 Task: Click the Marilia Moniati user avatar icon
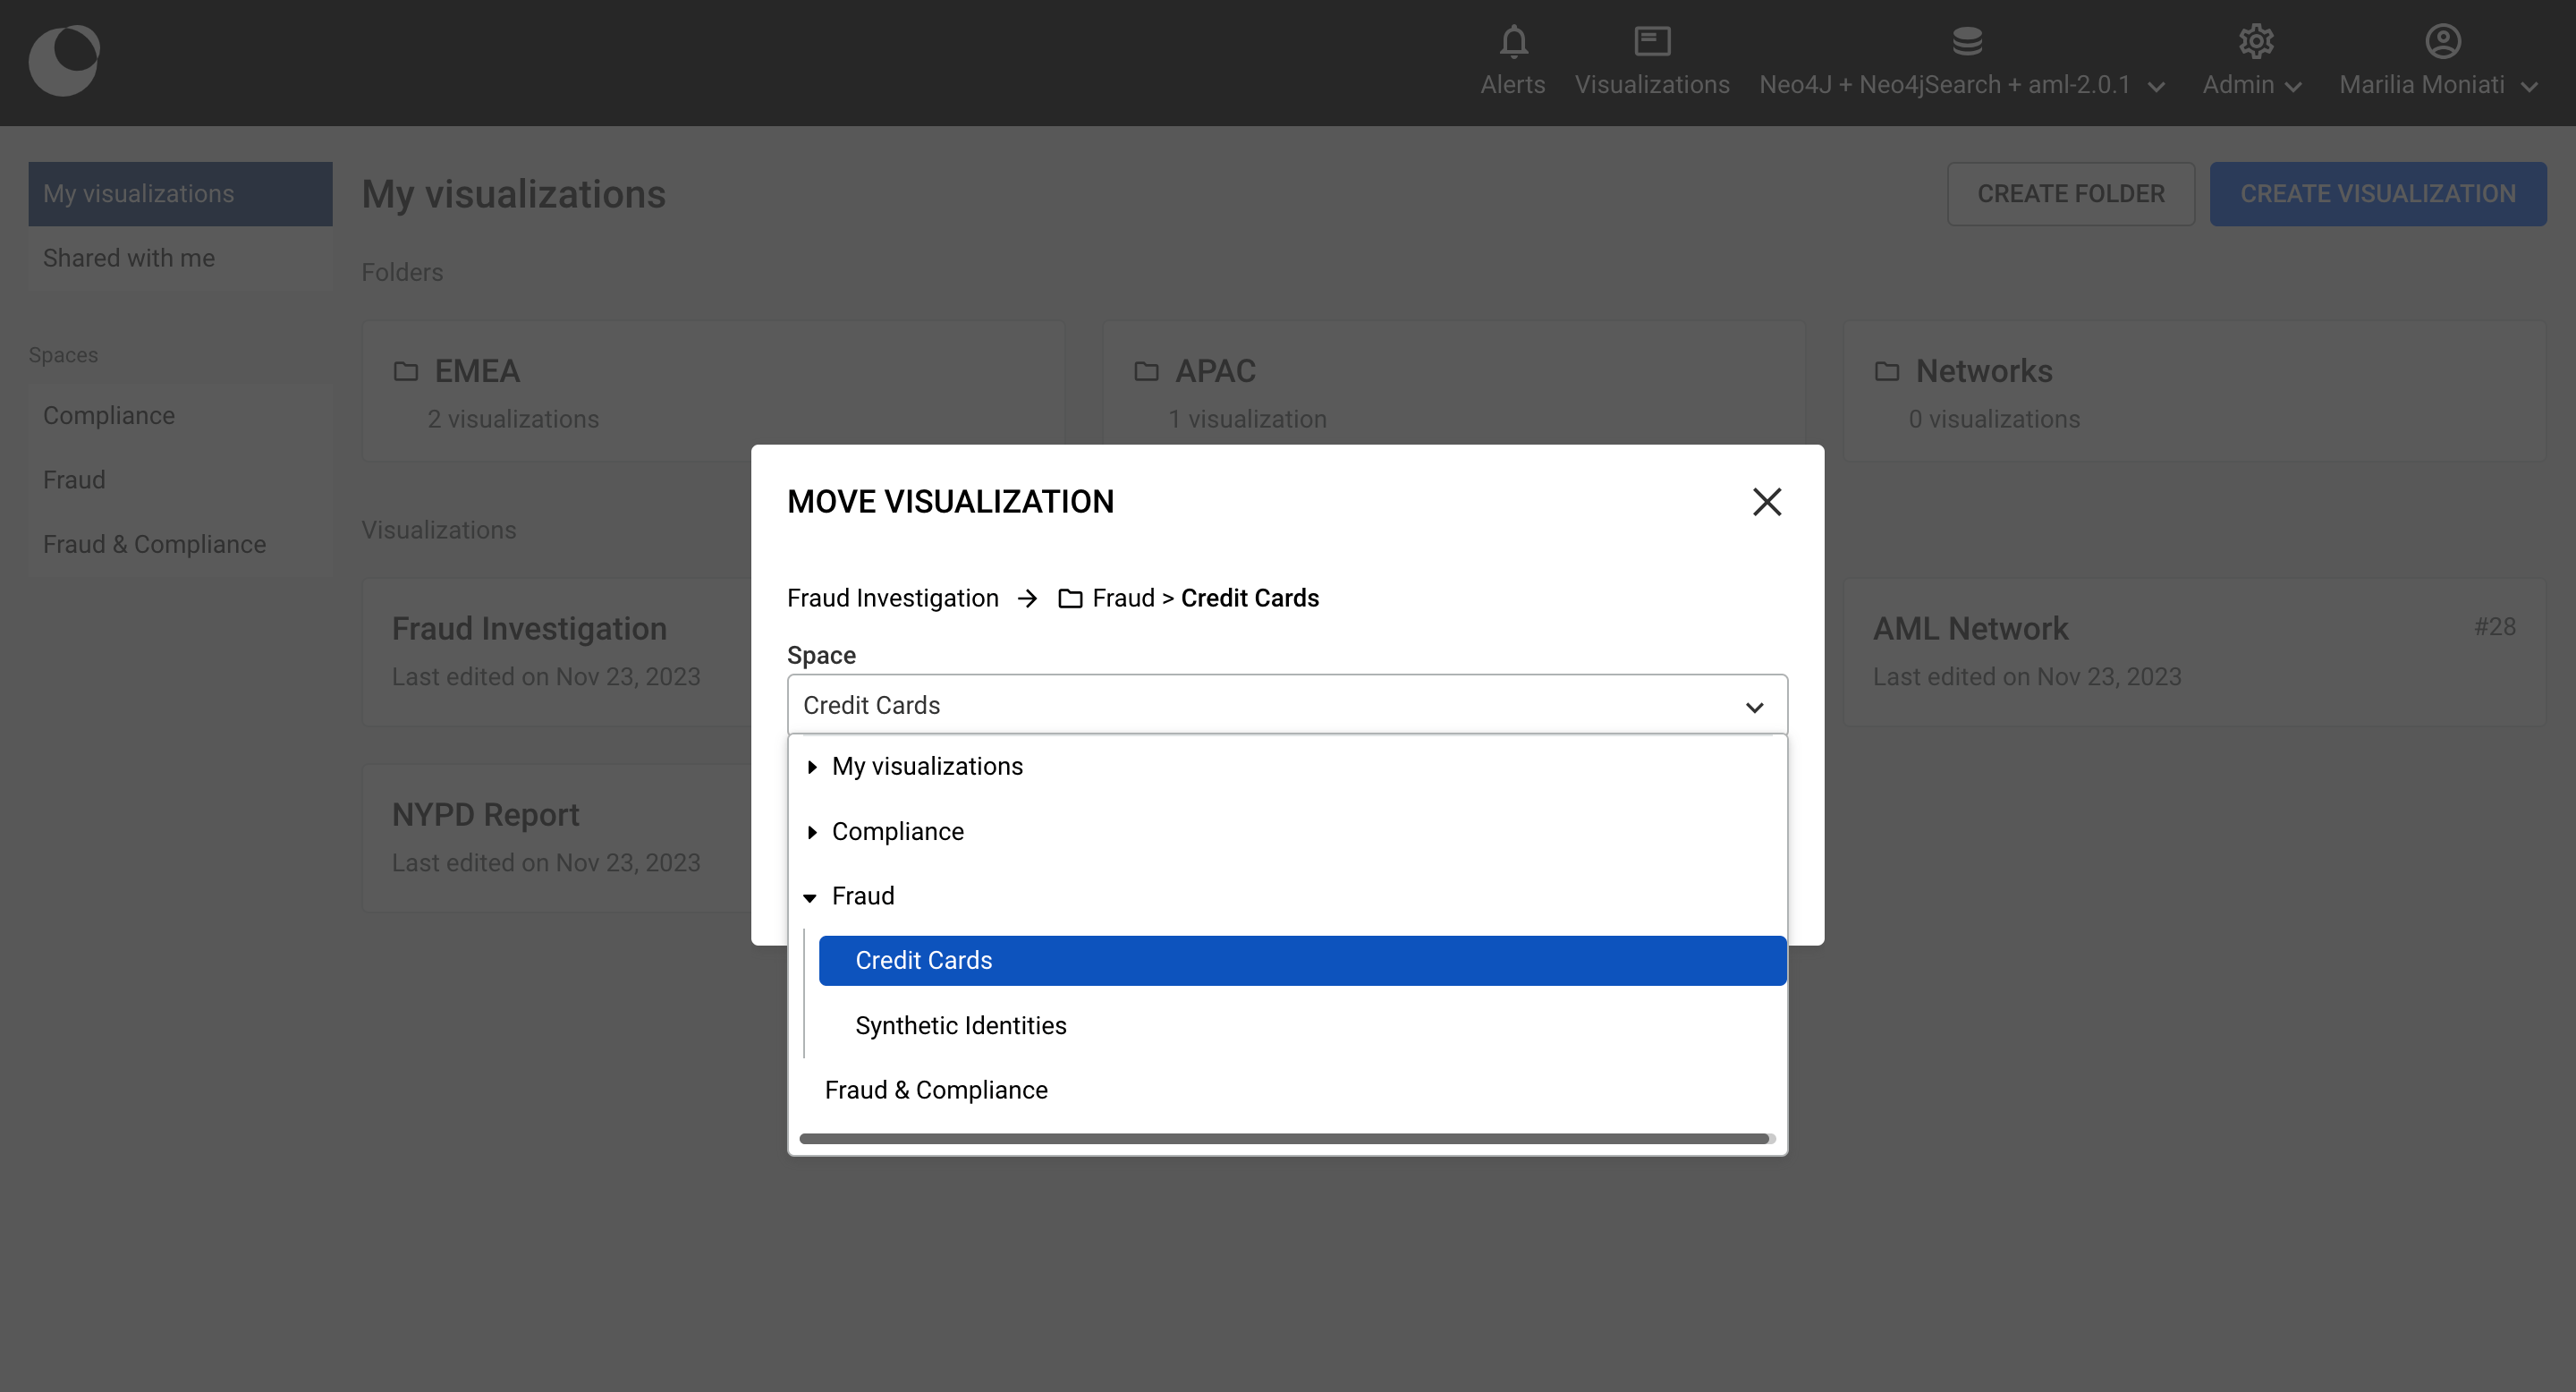2442,42
